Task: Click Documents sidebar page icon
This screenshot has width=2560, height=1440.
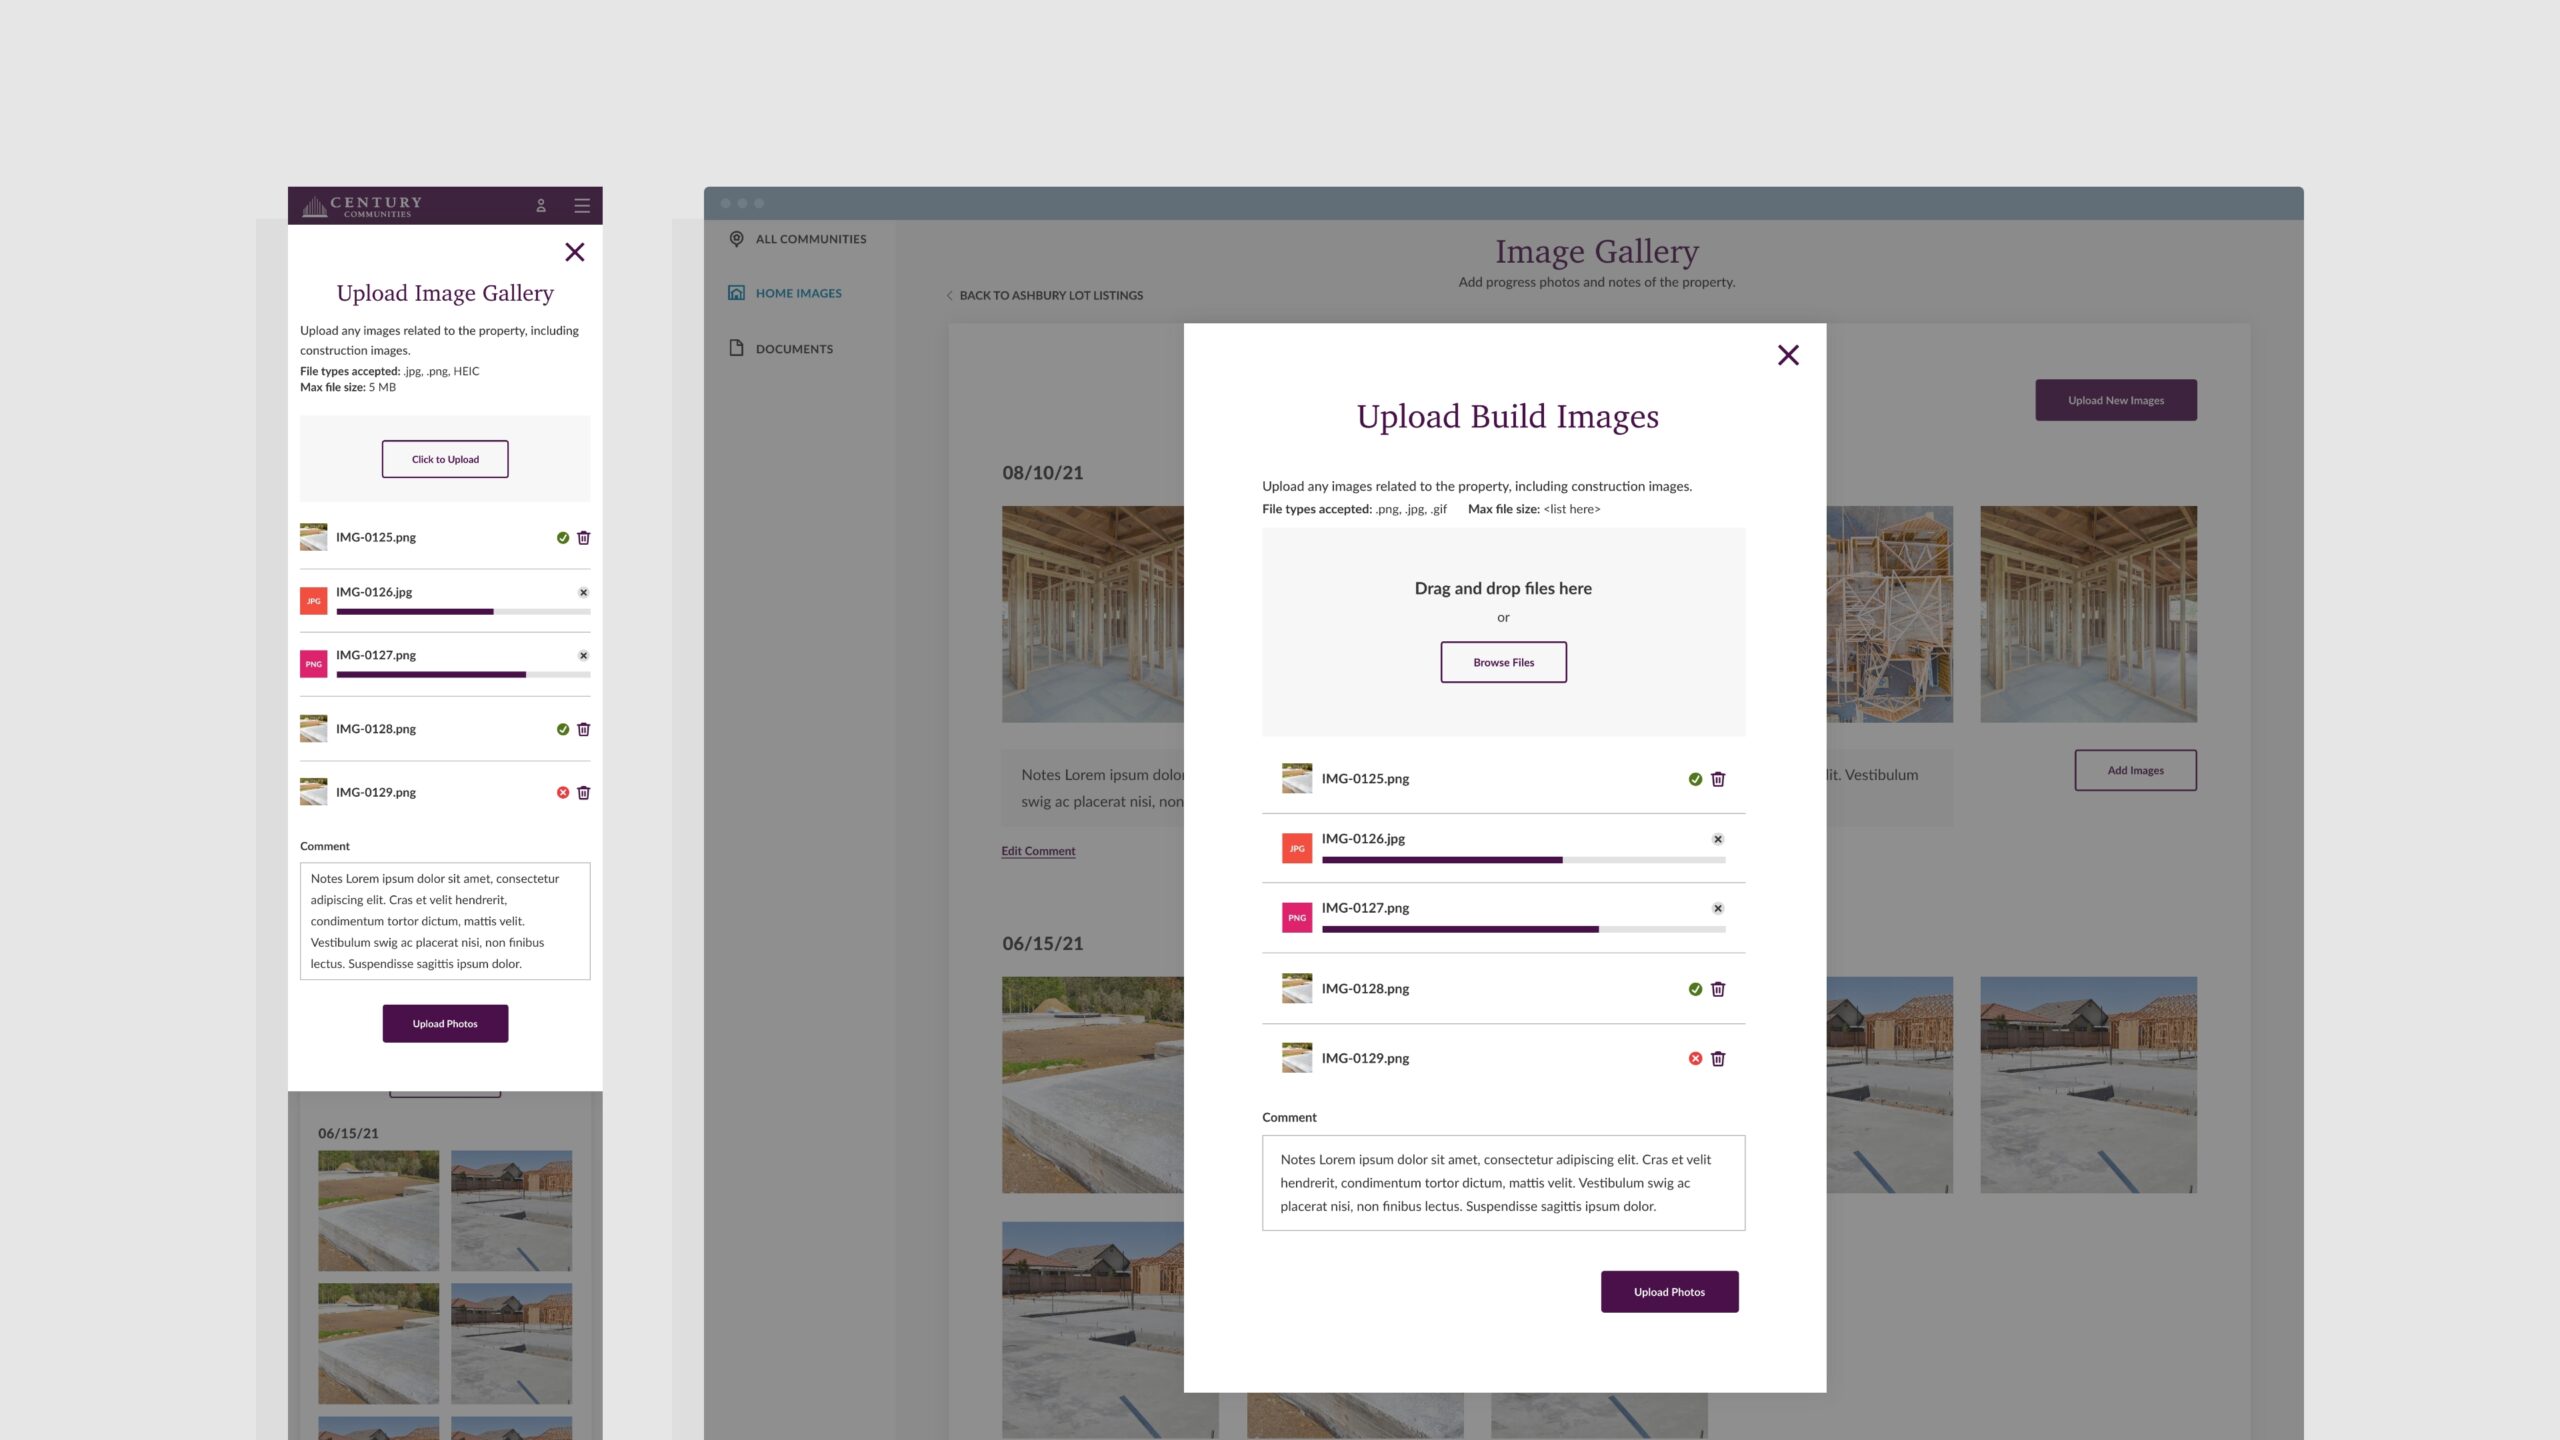Action: (736, 348)
